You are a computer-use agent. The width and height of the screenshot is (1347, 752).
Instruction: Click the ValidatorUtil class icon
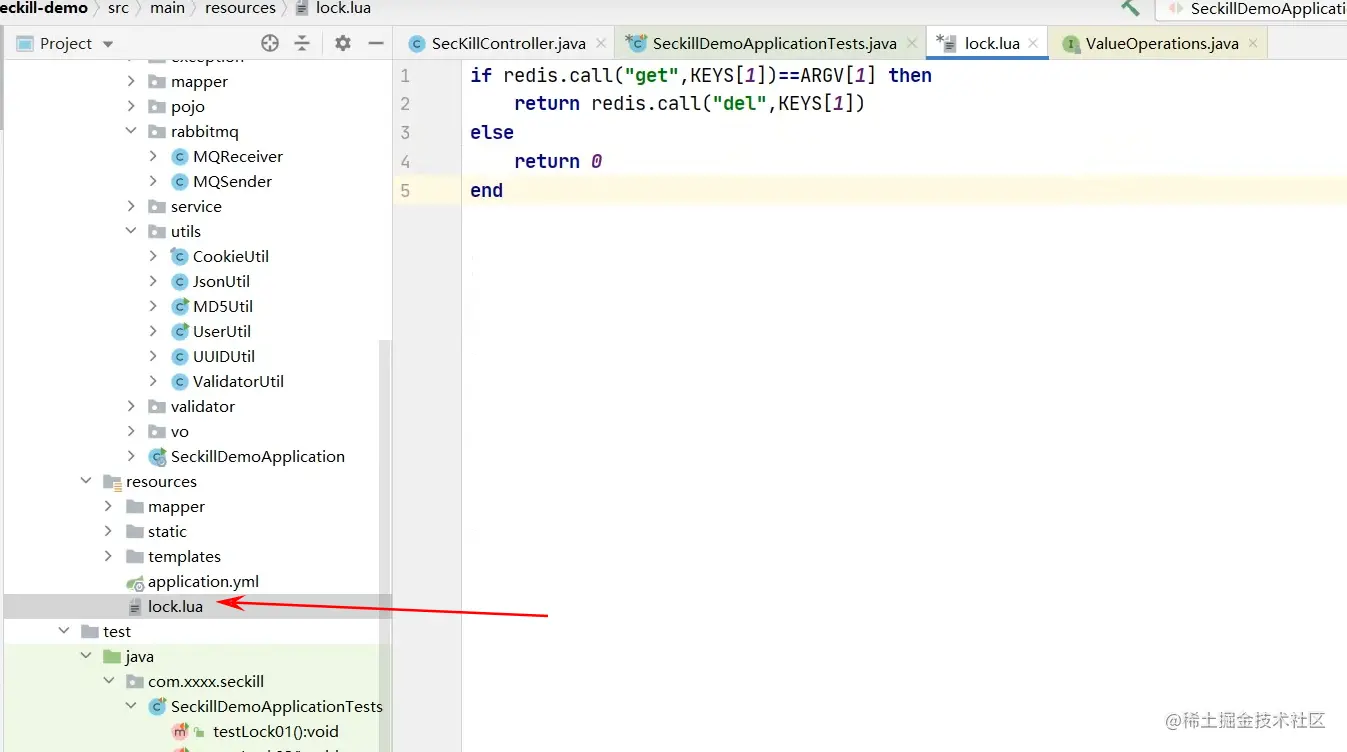coord(180,381)
